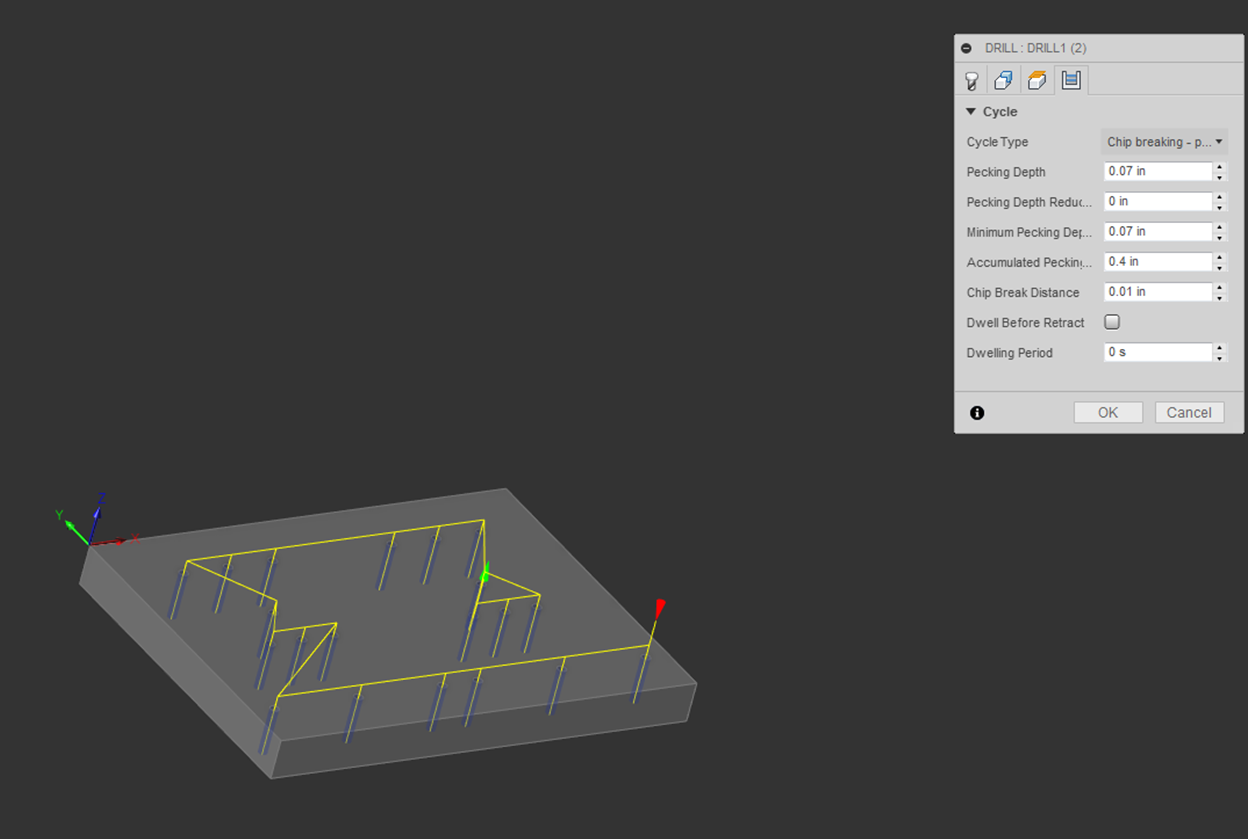This screenshot has height=839, width=1248.
Task: Click the Chip Break Distance stepper arrows
Action: 1219,292
